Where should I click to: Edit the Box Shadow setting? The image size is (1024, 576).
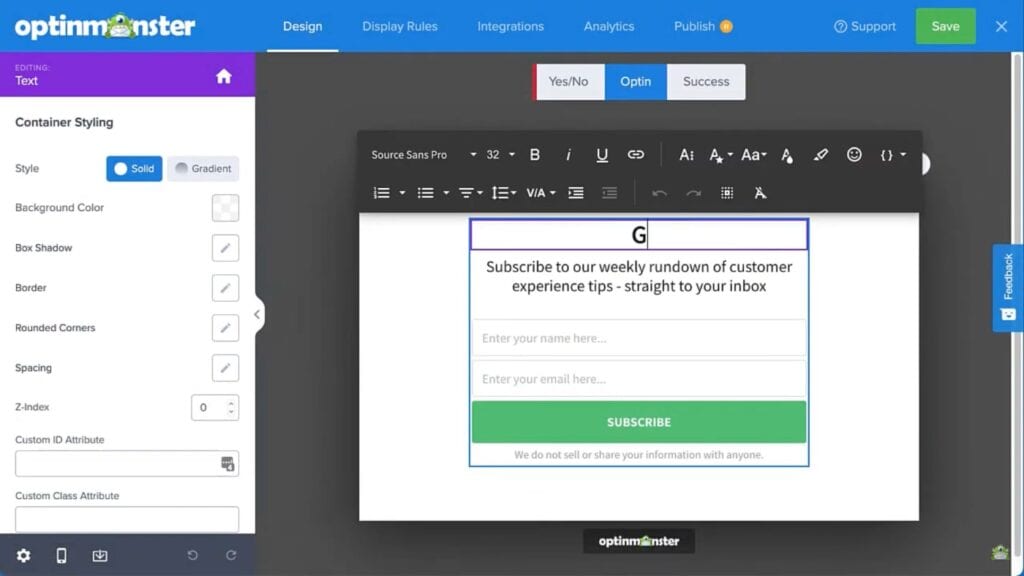click(x=225, y=248)
